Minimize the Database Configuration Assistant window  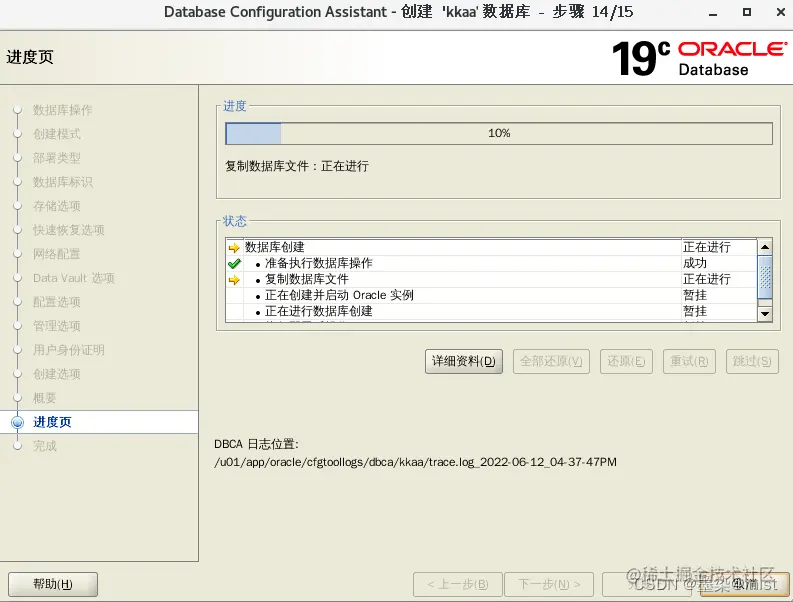pos(713,15)
